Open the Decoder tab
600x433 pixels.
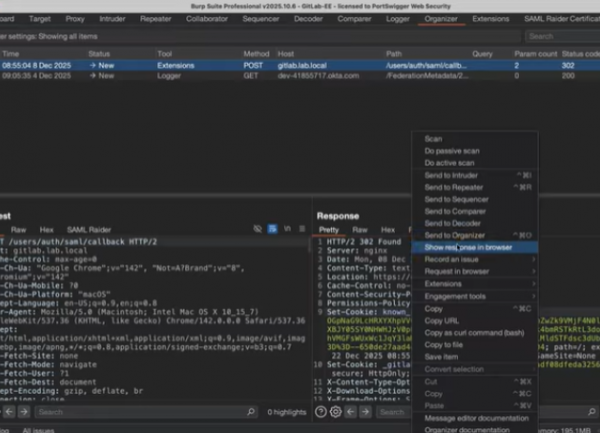(x=308, y=19)
